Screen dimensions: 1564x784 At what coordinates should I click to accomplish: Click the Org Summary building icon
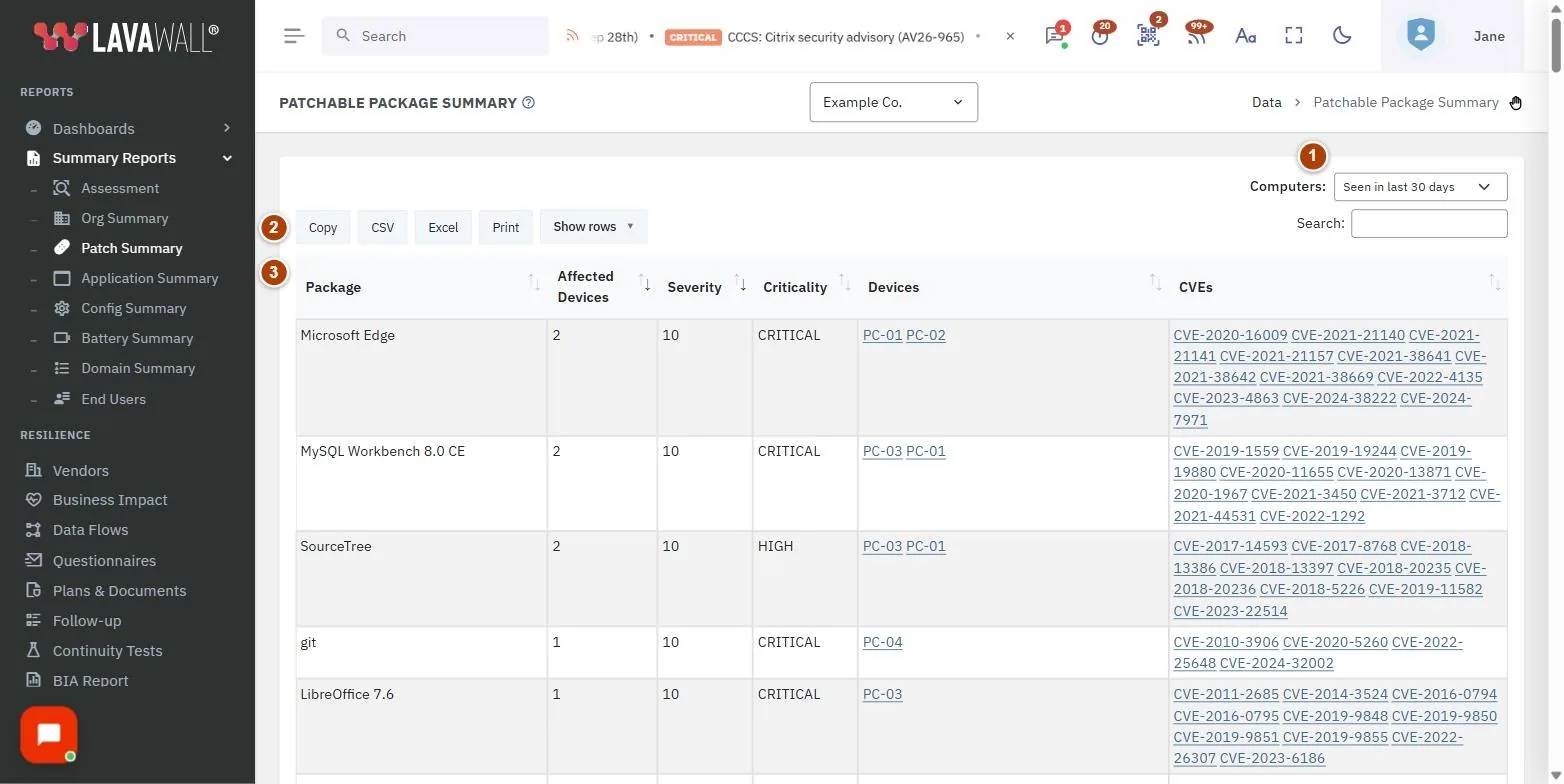(x=62, y=218)
